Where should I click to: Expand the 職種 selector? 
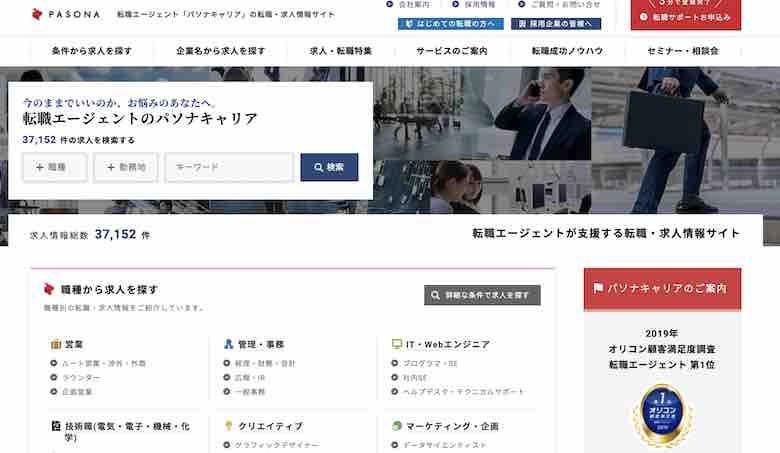pos(55,167)
